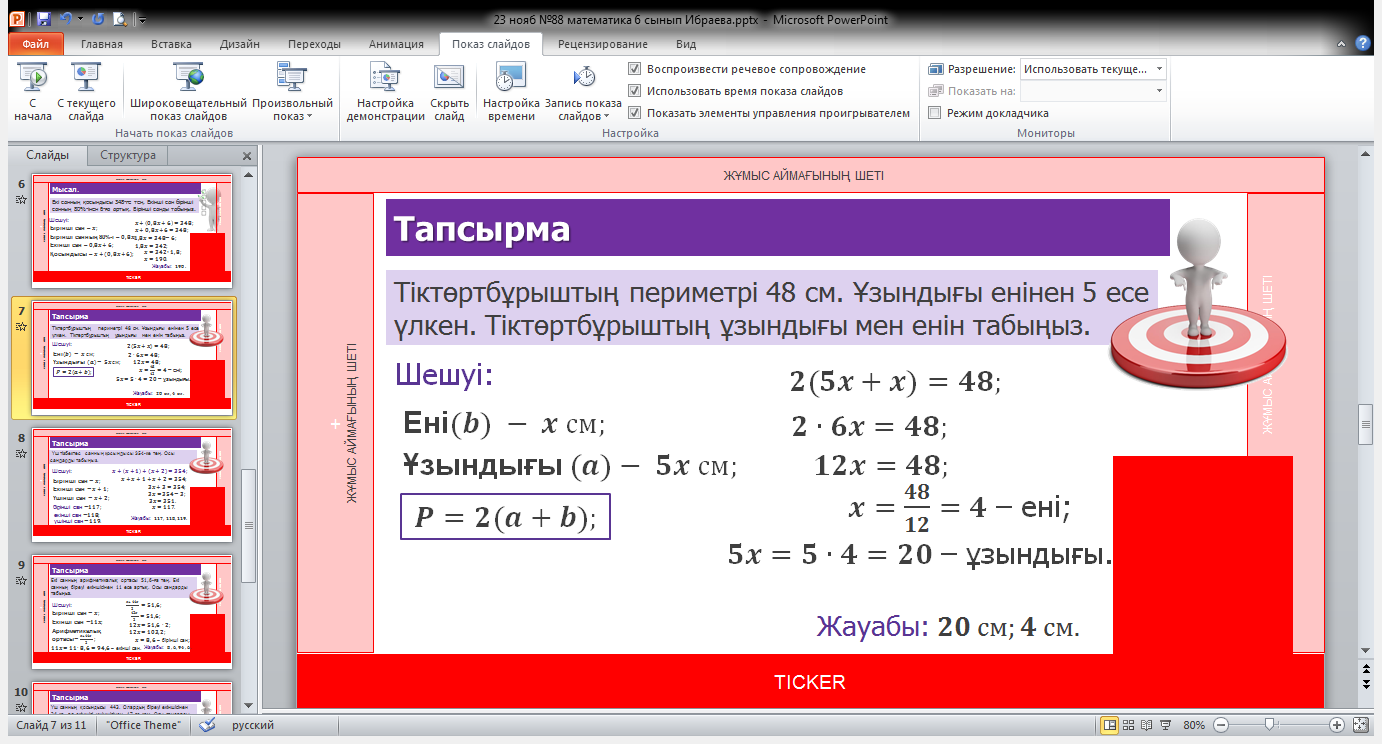Image resolution: width=1382 pixels, height=744 pixels.
Task: Rehearse timings (Настройка времени)
Action: pyautogui.click(x=511, y=91)
